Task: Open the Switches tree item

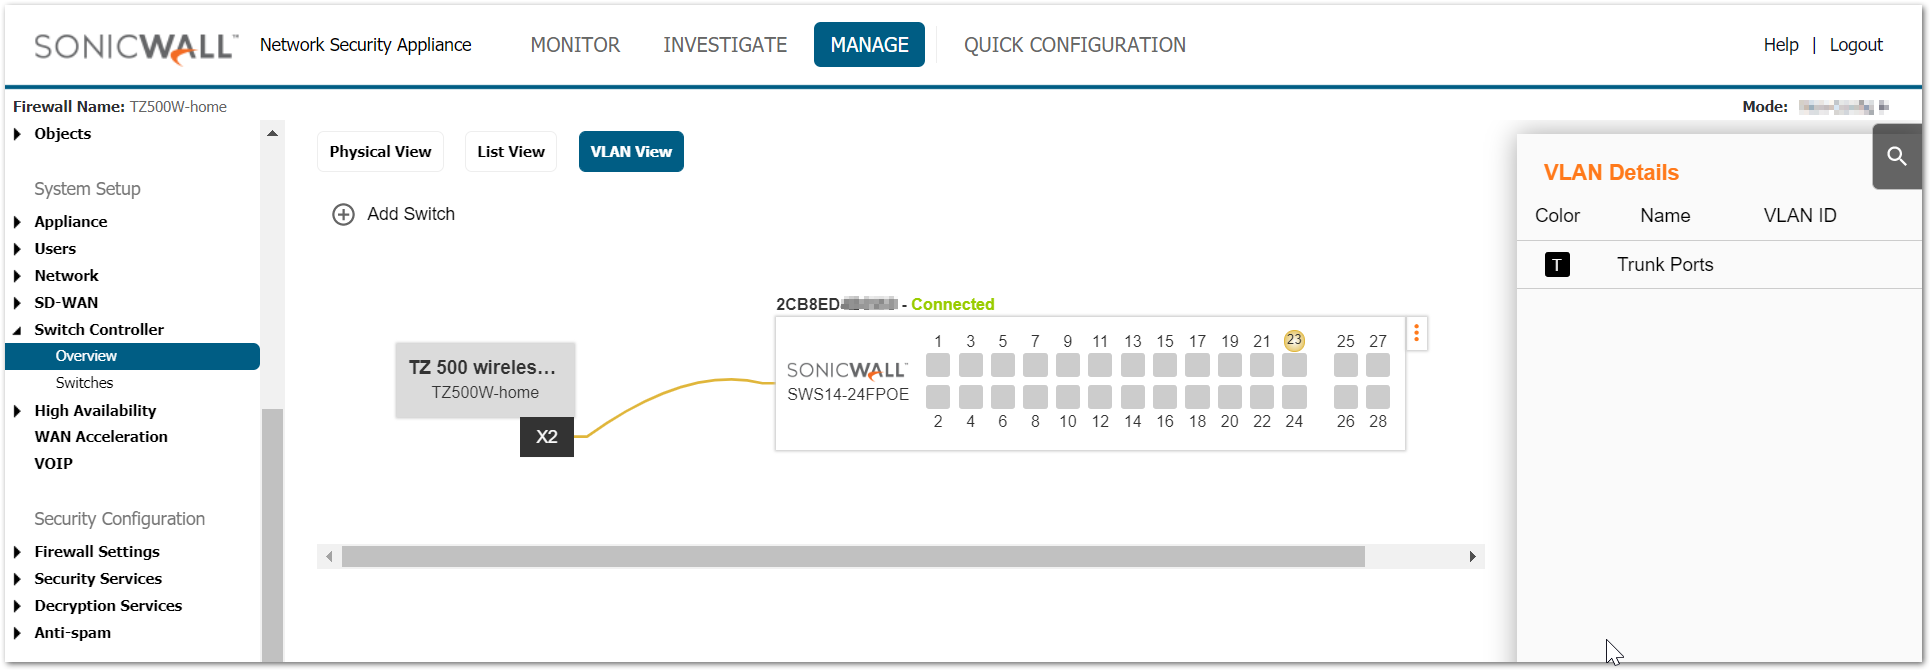Action: click(x=84, y=383)
